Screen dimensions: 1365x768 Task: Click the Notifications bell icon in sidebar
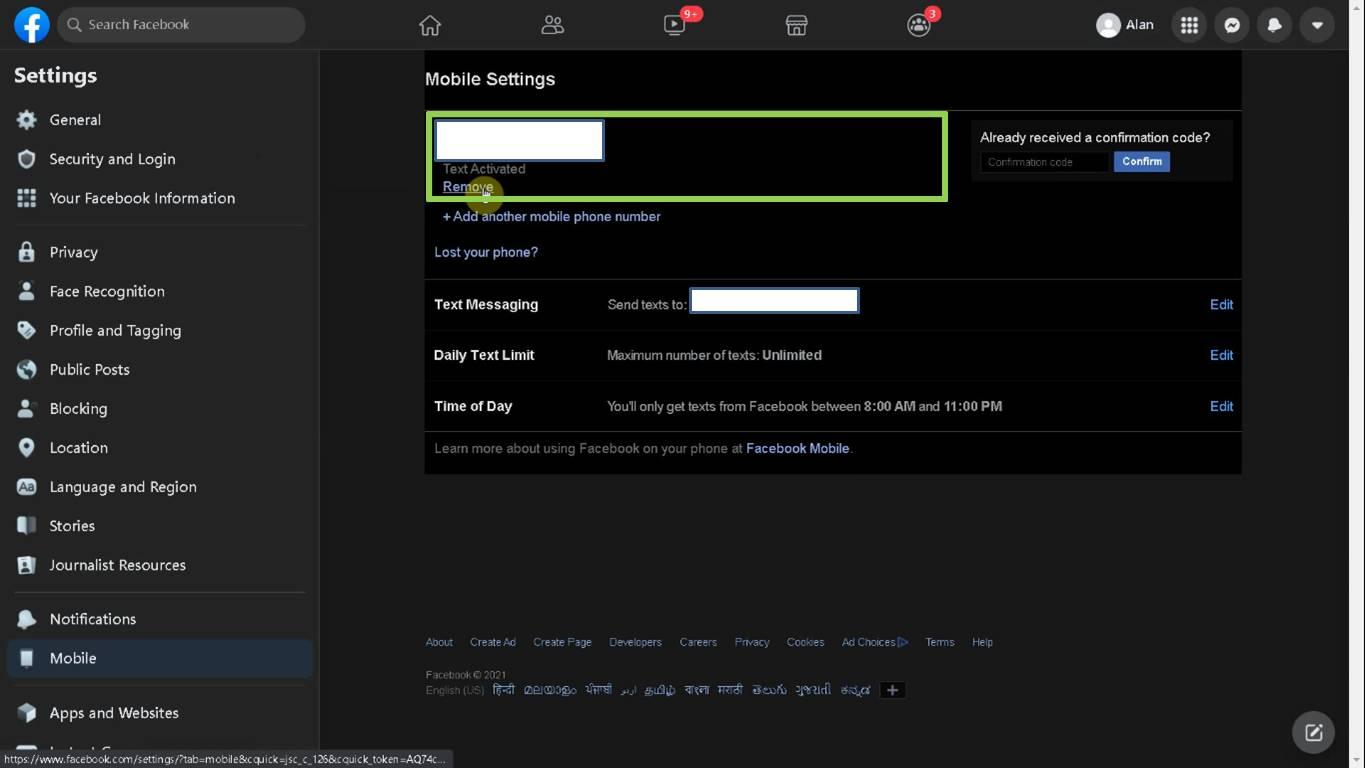(x=27, y=619)
